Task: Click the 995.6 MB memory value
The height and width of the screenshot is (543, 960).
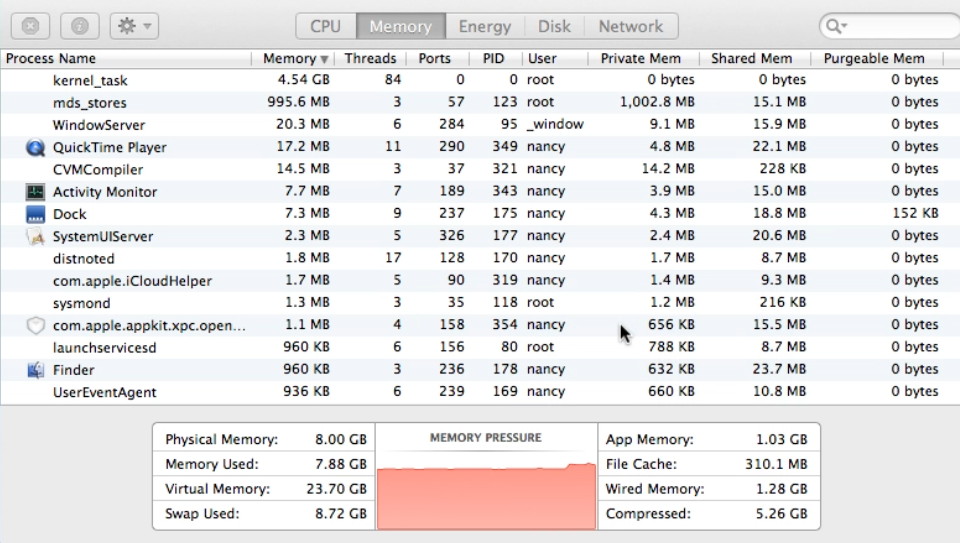Action: click(298, 102)
